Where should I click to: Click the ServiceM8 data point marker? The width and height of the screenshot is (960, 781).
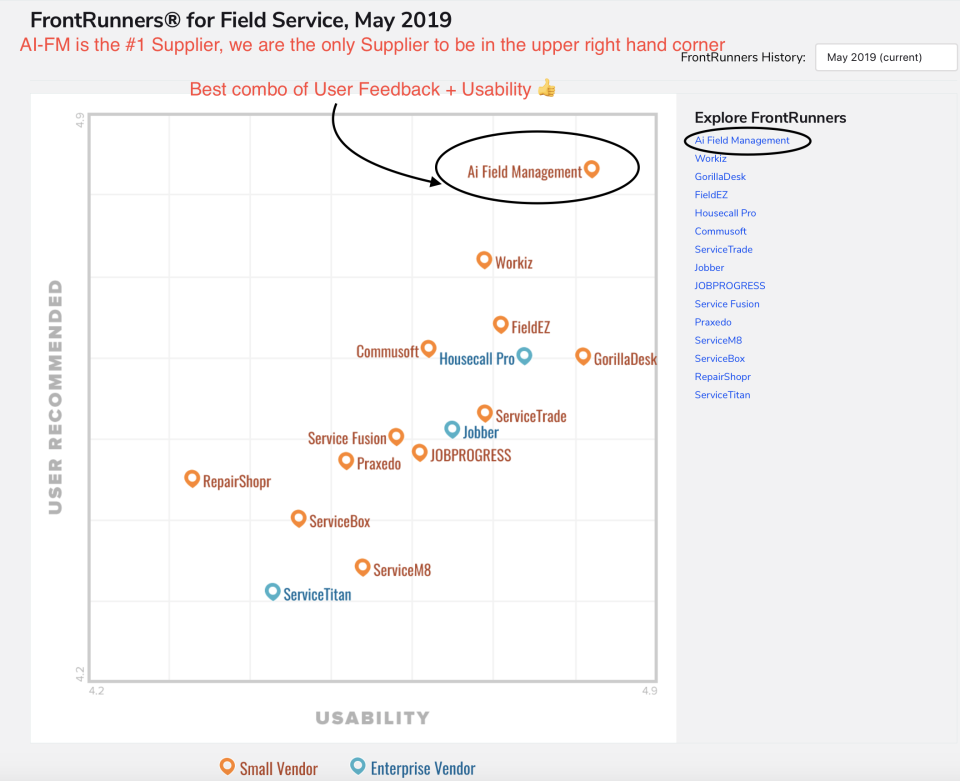tap(362, 566)
